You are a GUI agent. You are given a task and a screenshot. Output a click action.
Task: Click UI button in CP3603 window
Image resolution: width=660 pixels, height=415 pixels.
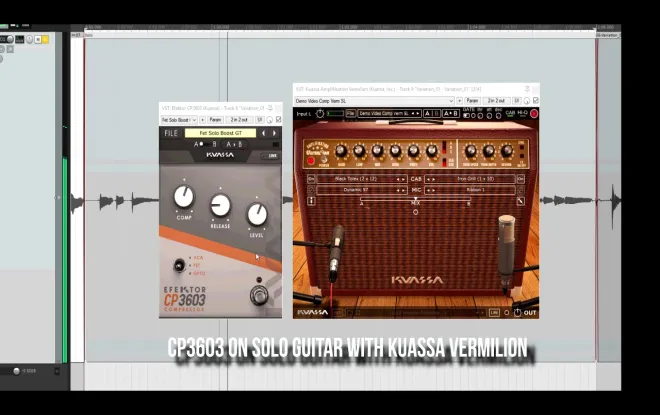click(260, 120)
